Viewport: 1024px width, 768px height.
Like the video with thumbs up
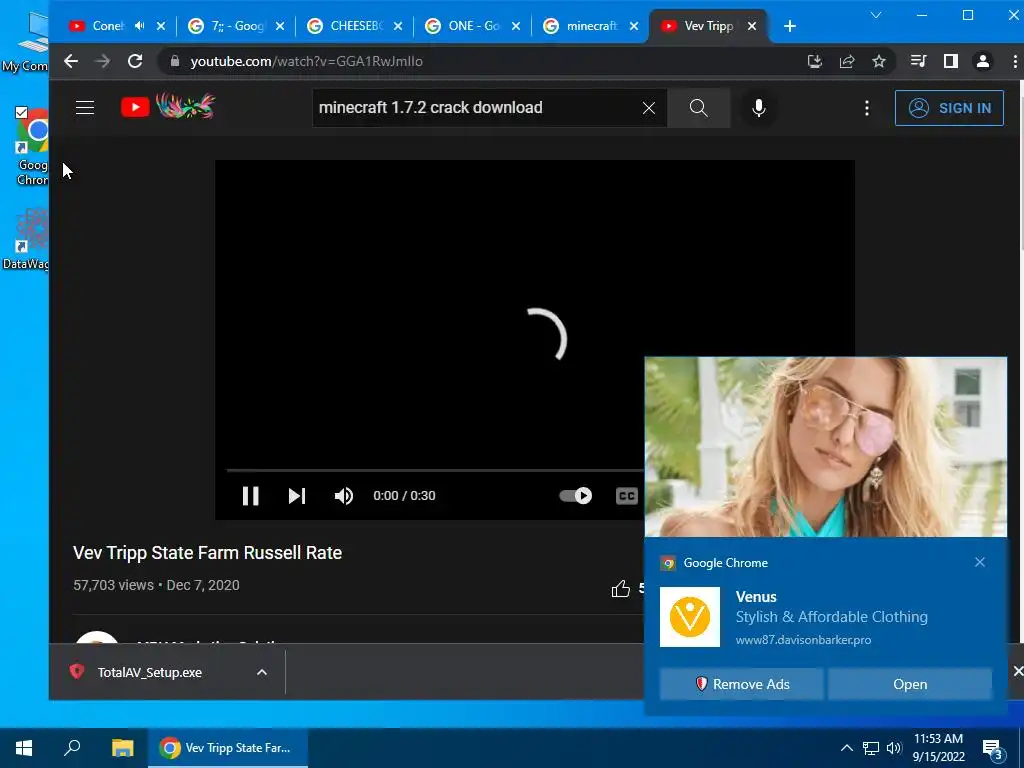pos(620,589)
